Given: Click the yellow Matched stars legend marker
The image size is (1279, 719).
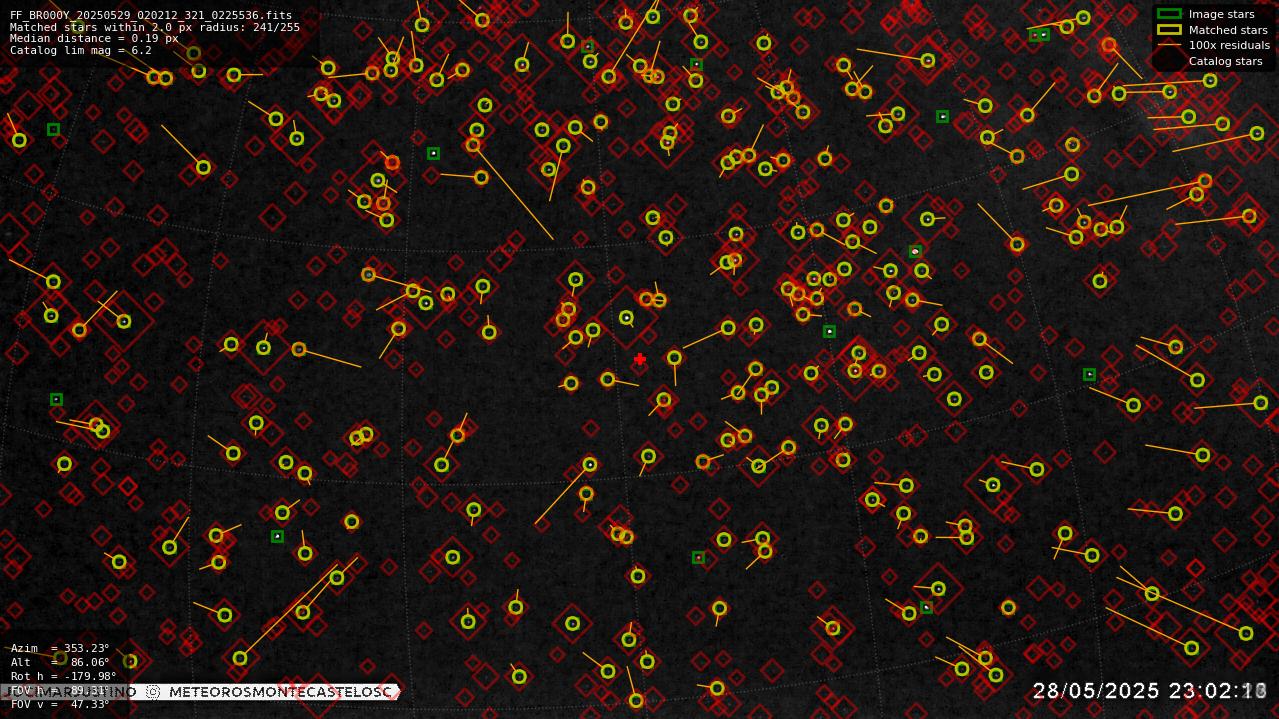Looking at the screenshot, I should 1169,30.
